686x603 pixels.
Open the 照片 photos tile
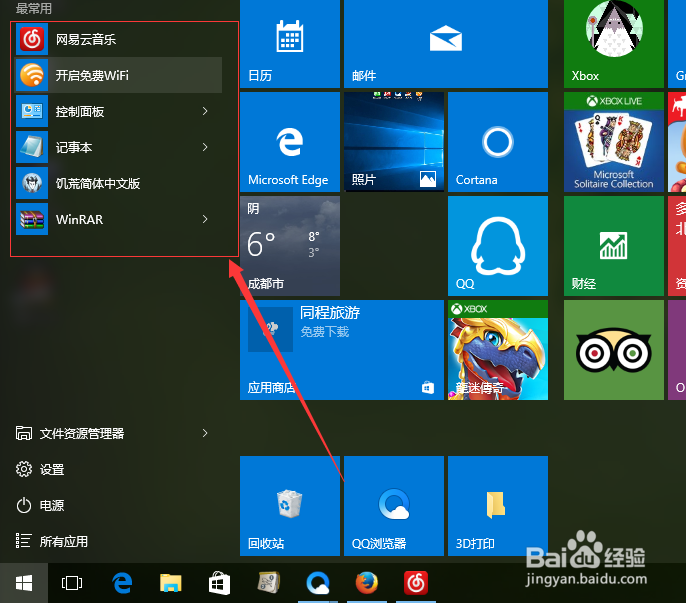[x=394, y=142]
